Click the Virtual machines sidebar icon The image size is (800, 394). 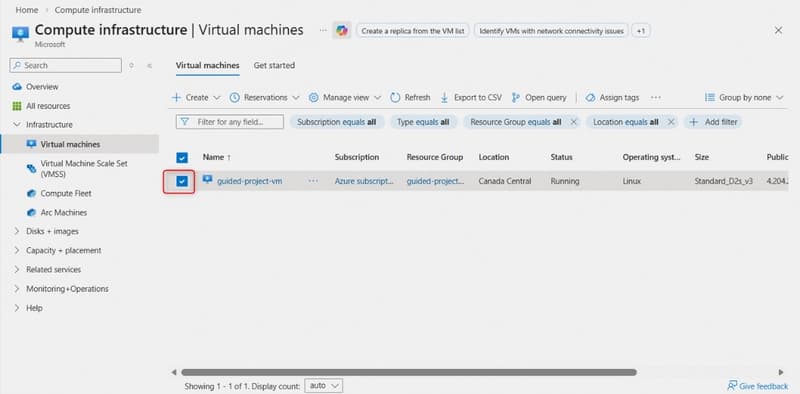pyautogui.click(x=32, y=144)
